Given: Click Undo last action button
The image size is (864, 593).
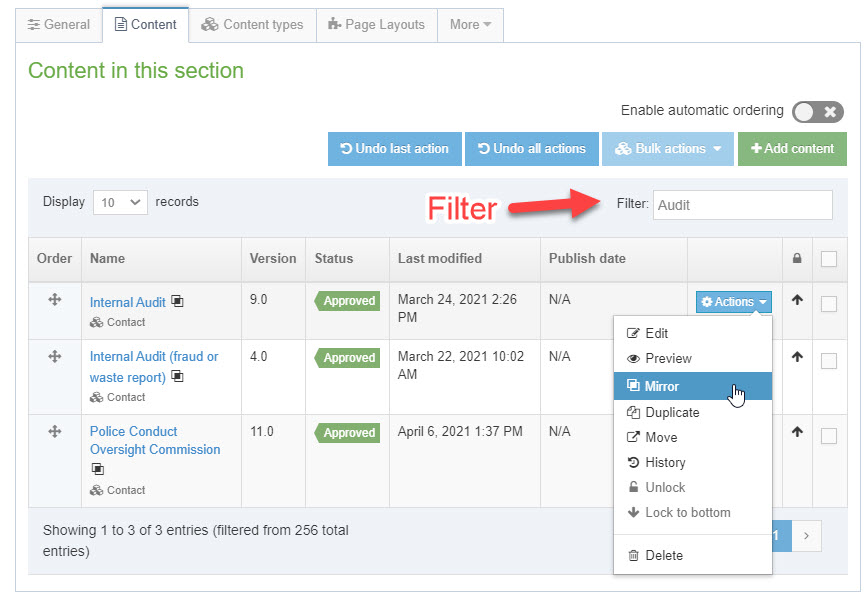Looking at the screenshot, I should (395, 149).
